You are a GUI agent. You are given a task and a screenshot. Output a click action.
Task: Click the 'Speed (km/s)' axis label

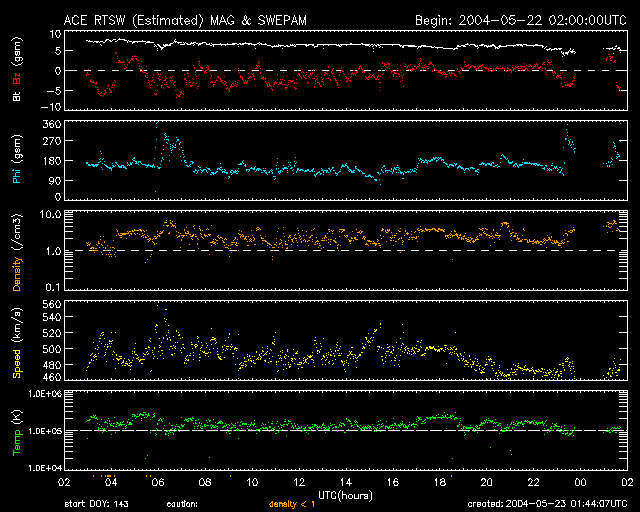click(x=17, y=343)
